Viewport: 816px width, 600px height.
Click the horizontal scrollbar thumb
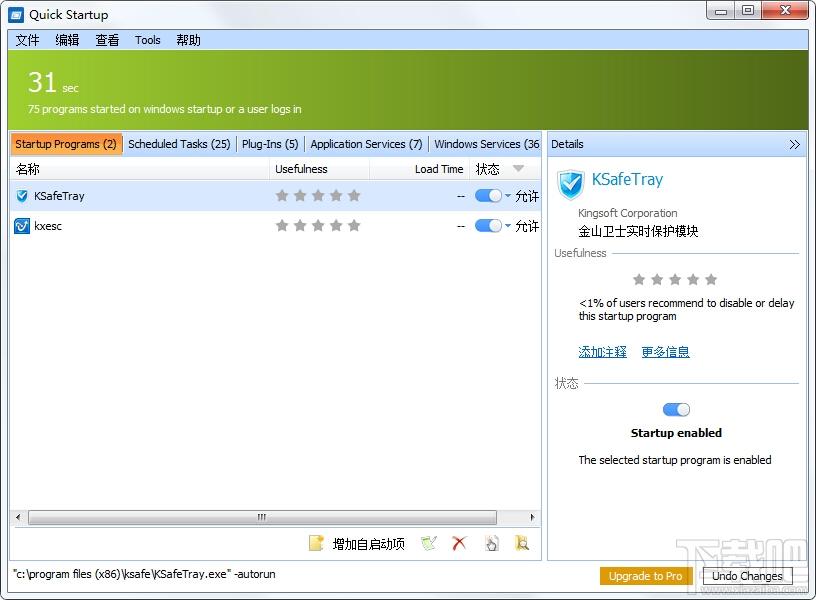262,517
